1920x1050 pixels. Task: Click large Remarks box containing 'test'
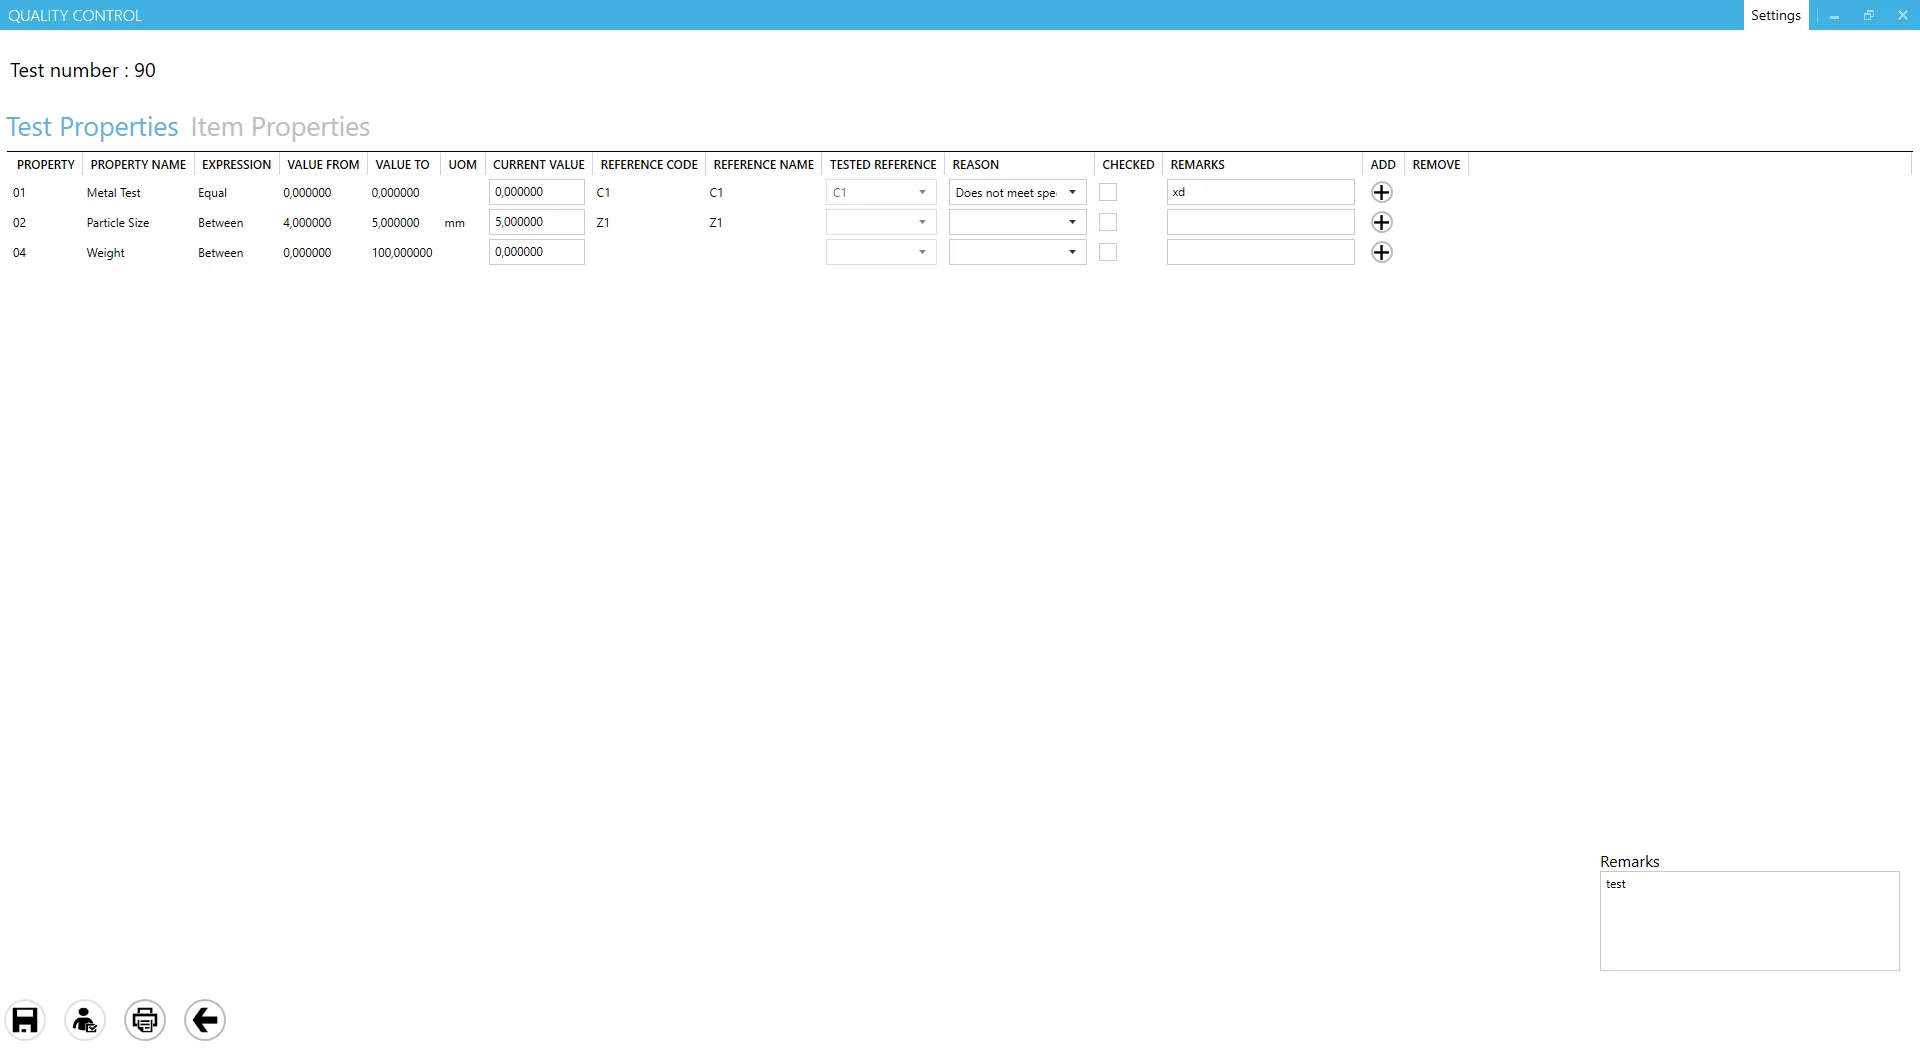tap(1749, 921)
